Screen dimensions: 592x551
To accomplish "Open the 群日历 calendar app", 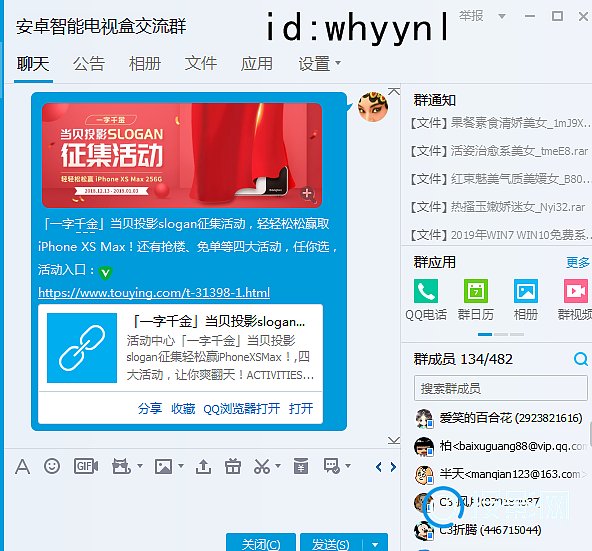I will [x=476, y=291].
